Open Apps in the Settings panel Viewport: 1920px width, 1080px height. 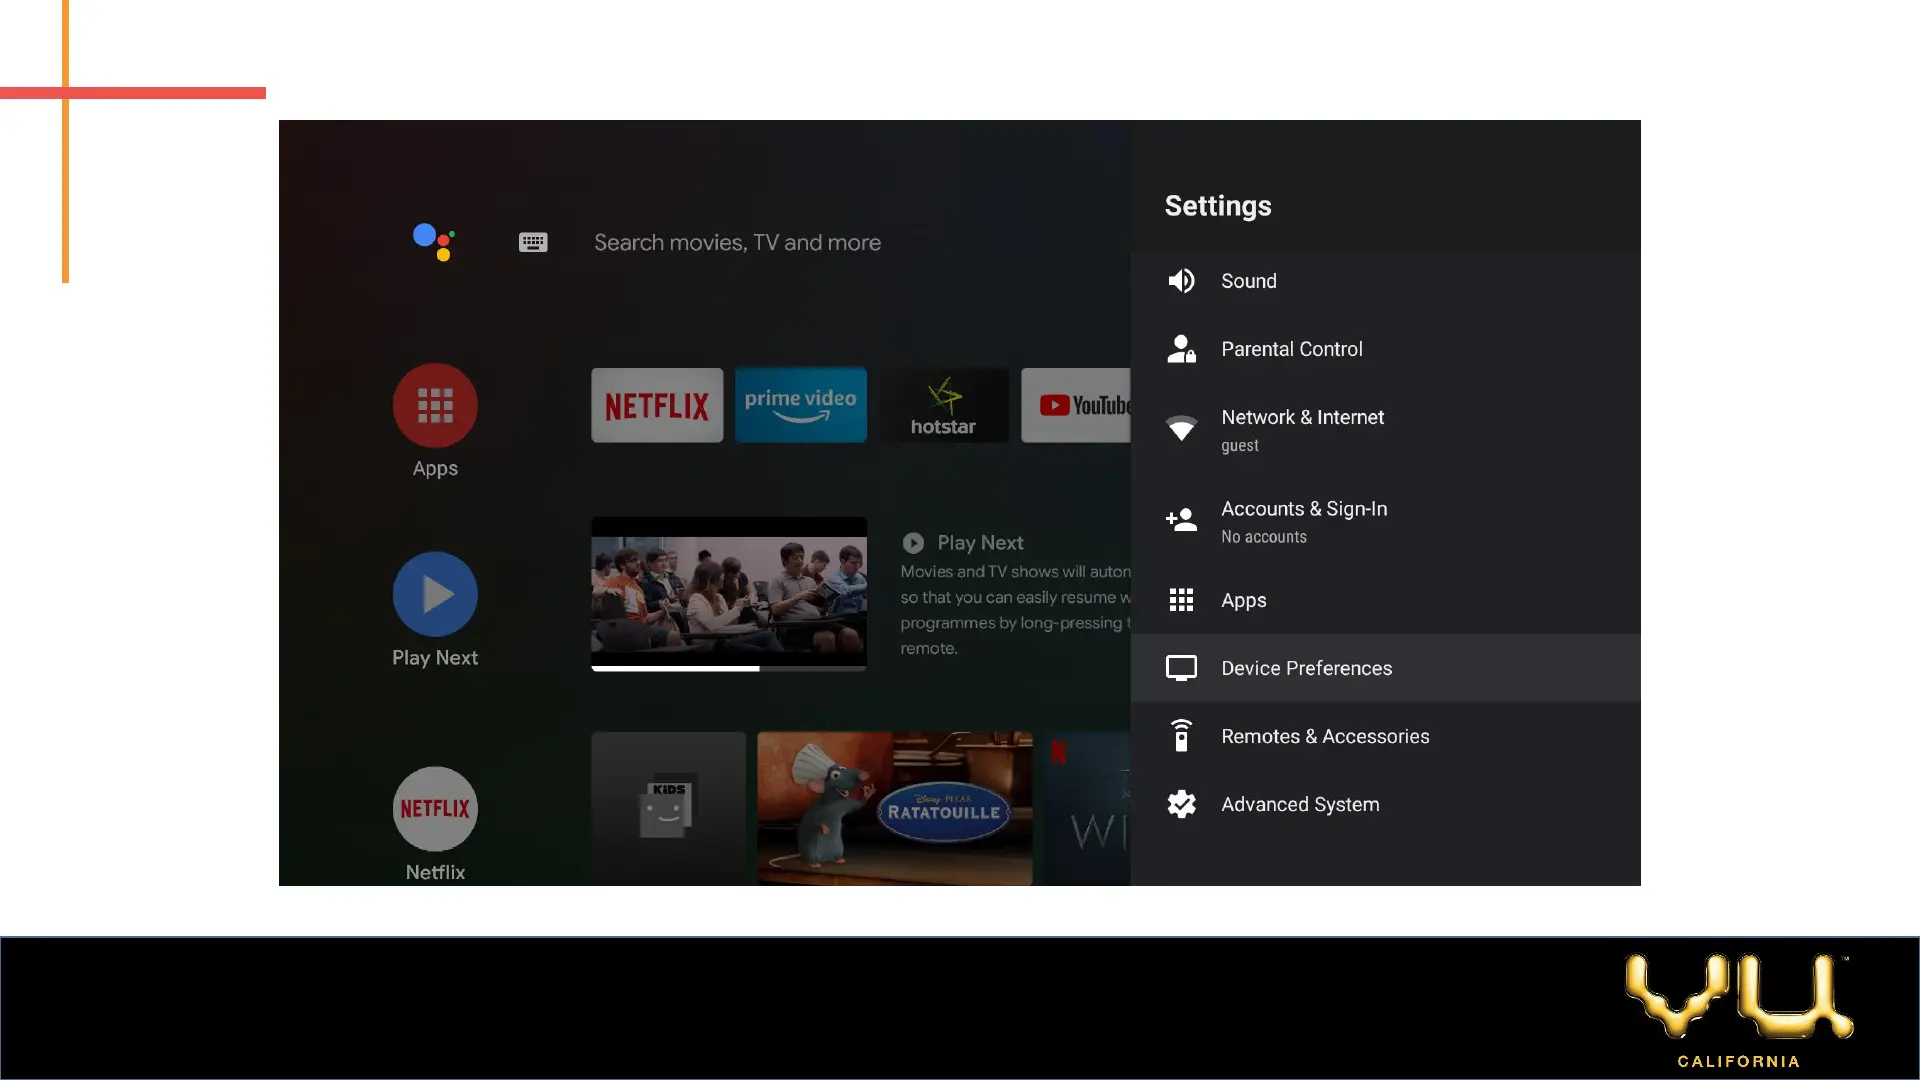point(1243,600)
